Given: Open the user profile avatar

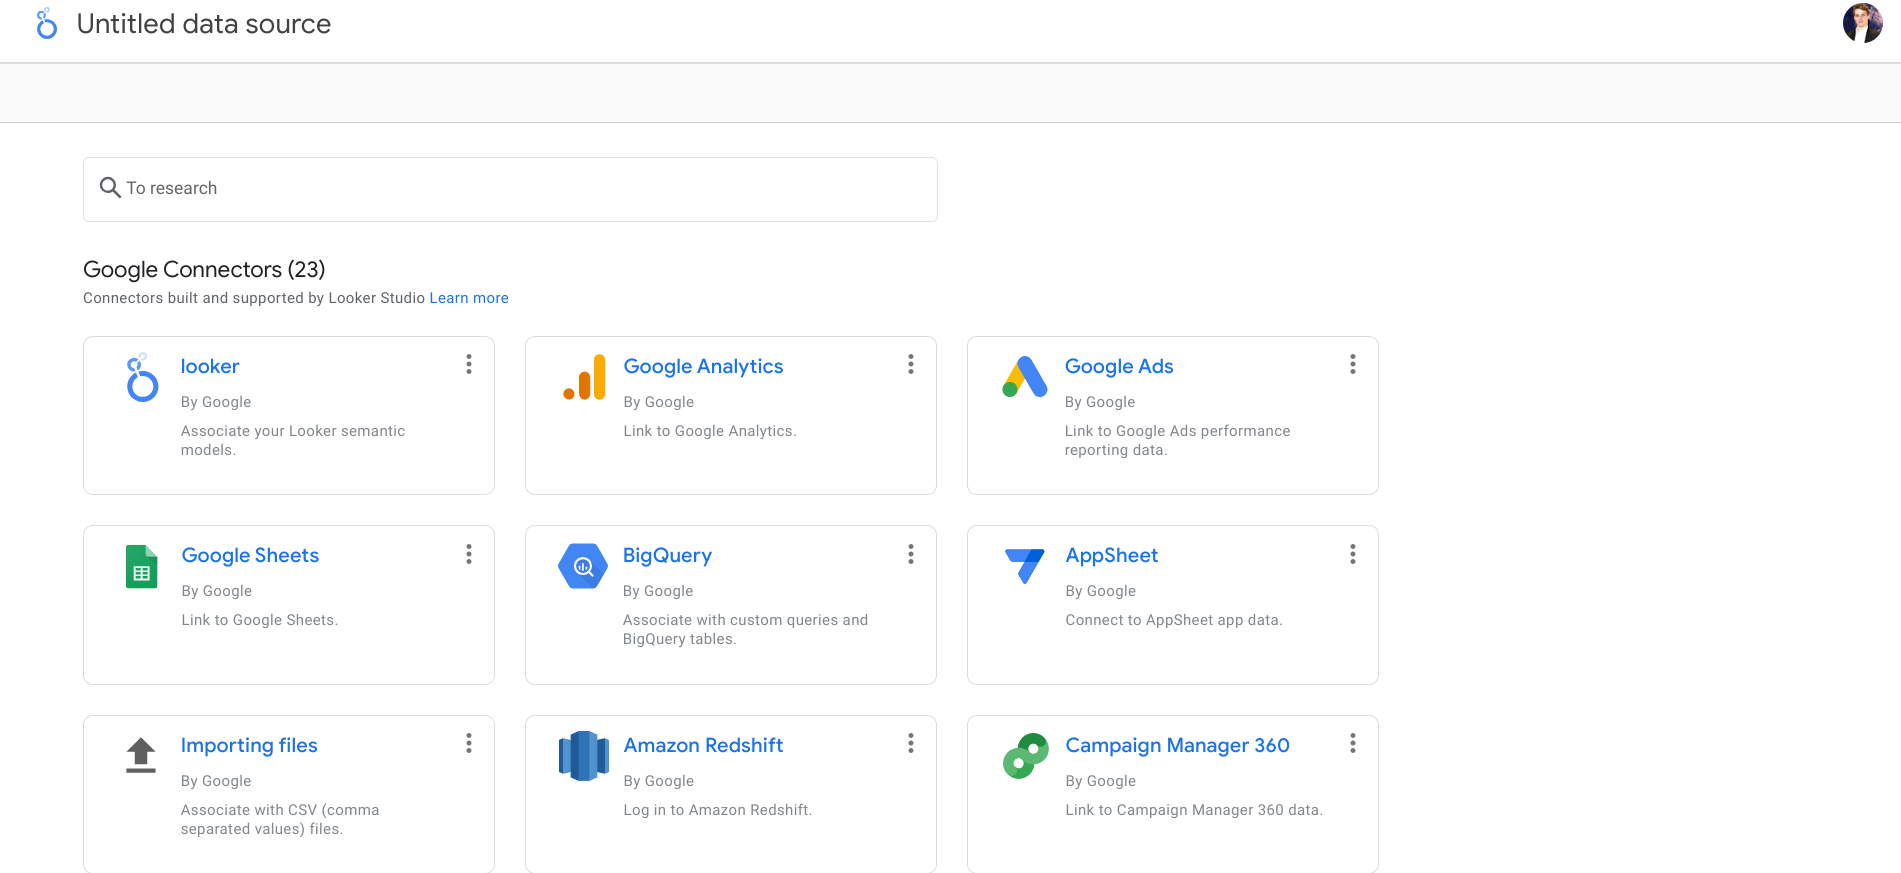Looking at the screenshot, I should (1862, 23).
